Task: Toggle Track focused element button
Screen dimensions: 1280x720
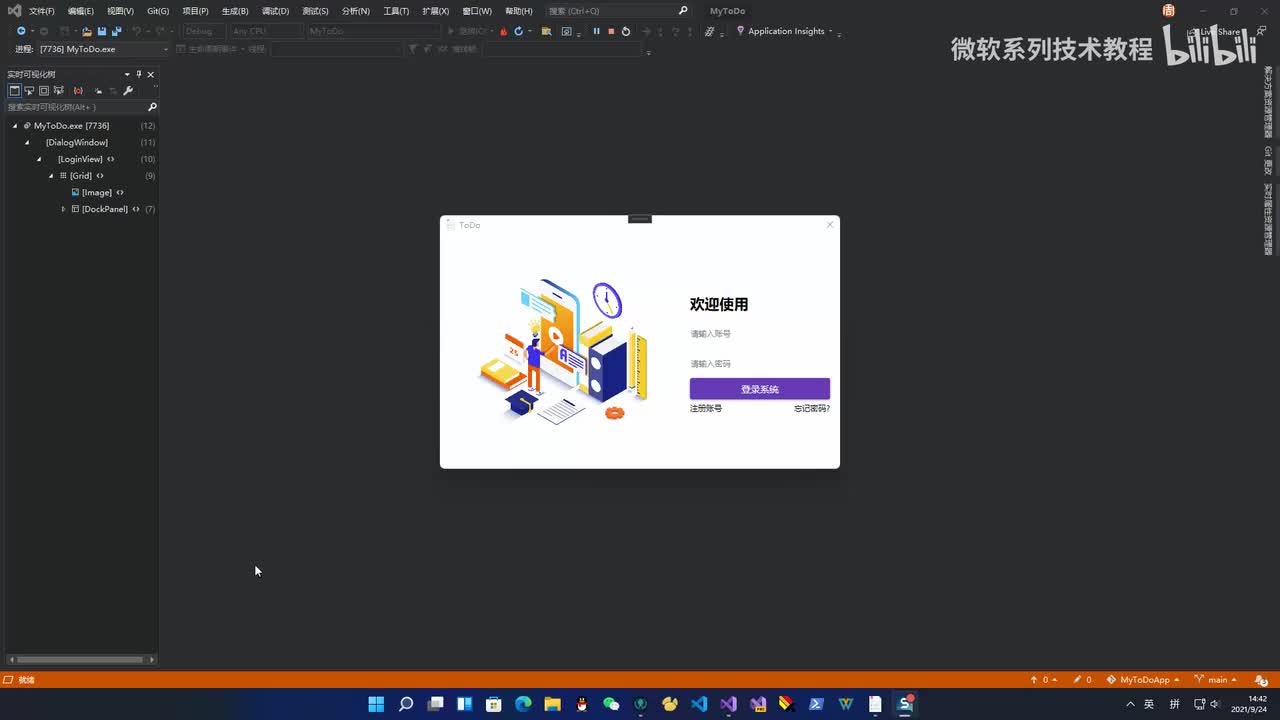Action: 59,90
